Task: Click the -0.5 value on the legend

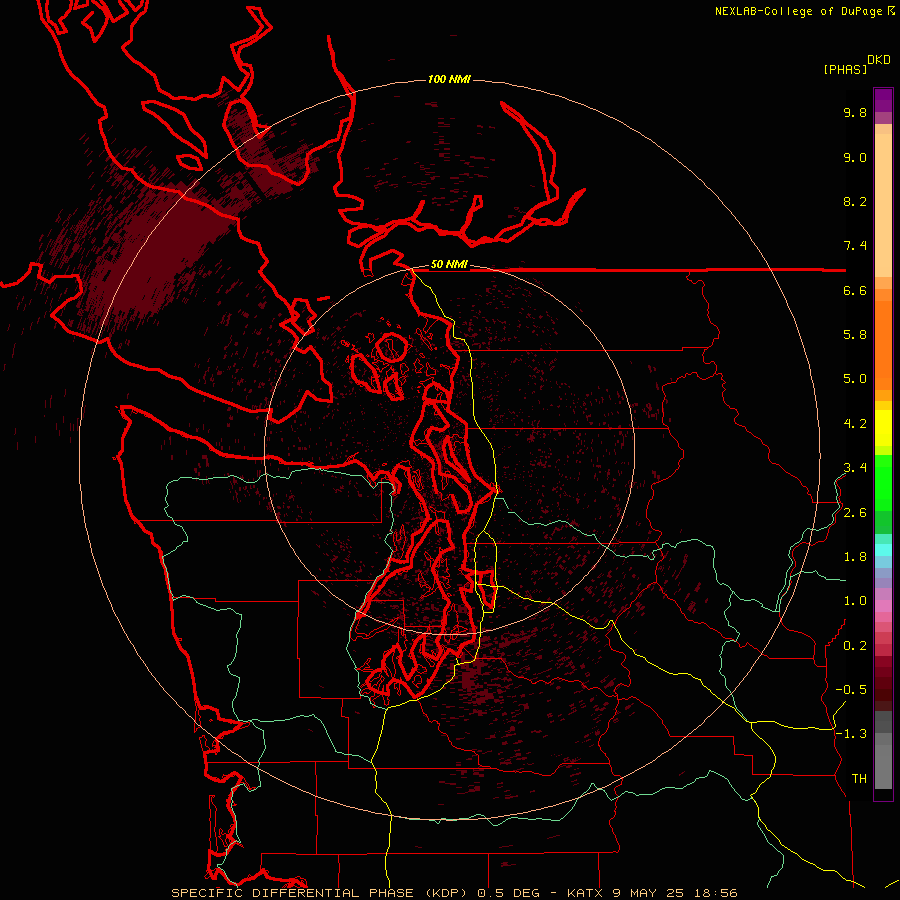Action: 851,690
